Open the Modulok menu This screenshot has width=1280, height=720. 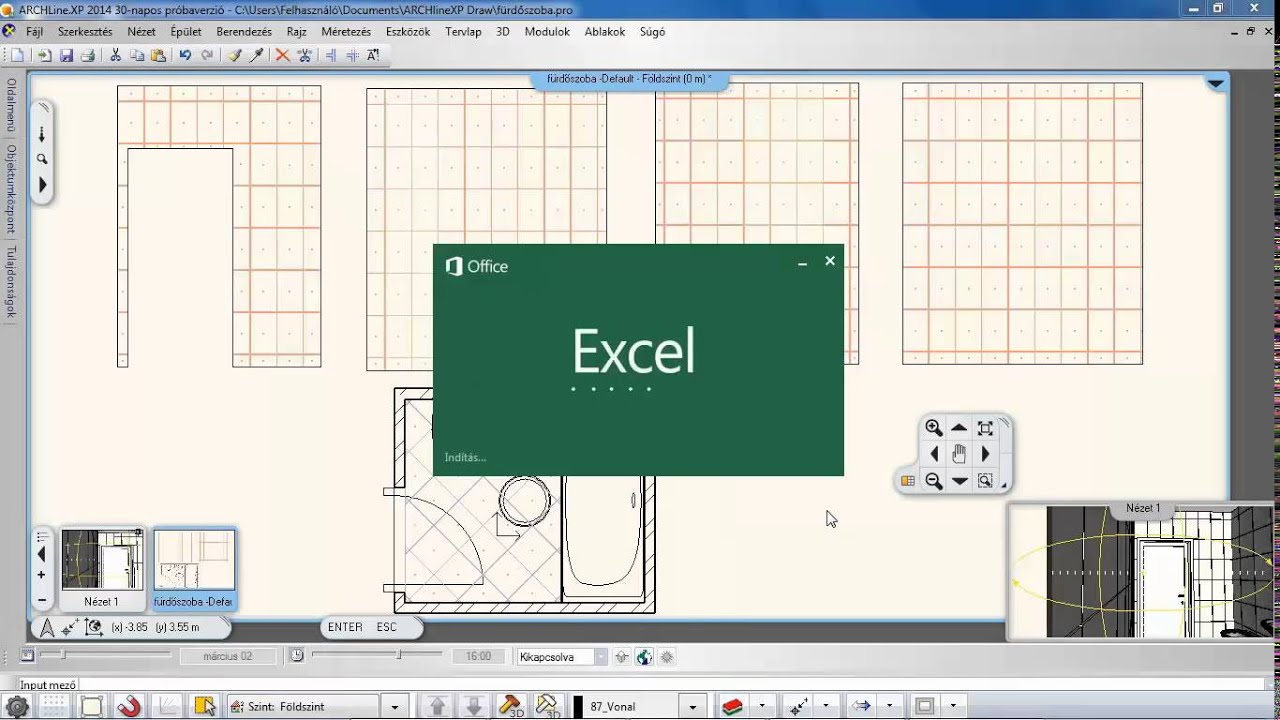coord(547,31)
